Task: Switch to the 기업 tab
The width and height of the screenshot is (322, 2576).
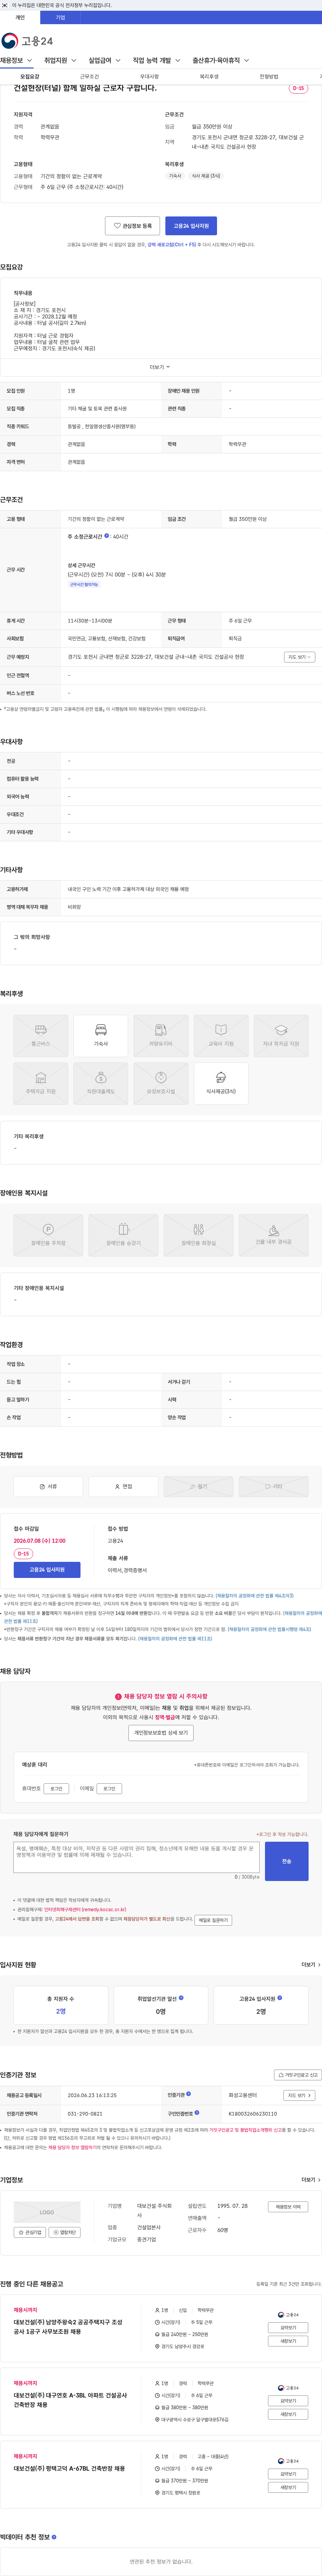Action: 60,17
